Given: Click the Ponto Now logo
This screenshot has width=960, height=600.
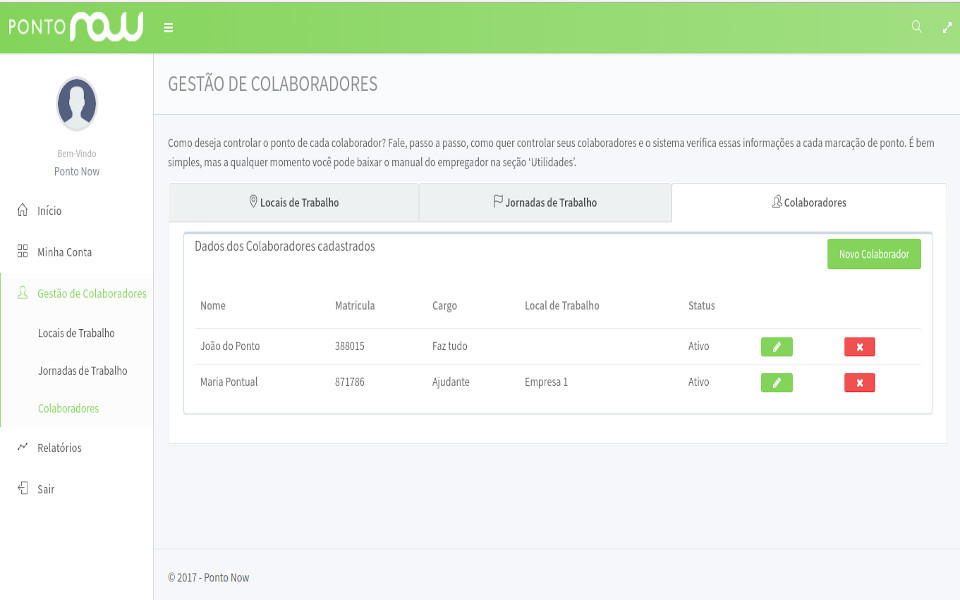Looking at the screenshot, I should point(76,27).
